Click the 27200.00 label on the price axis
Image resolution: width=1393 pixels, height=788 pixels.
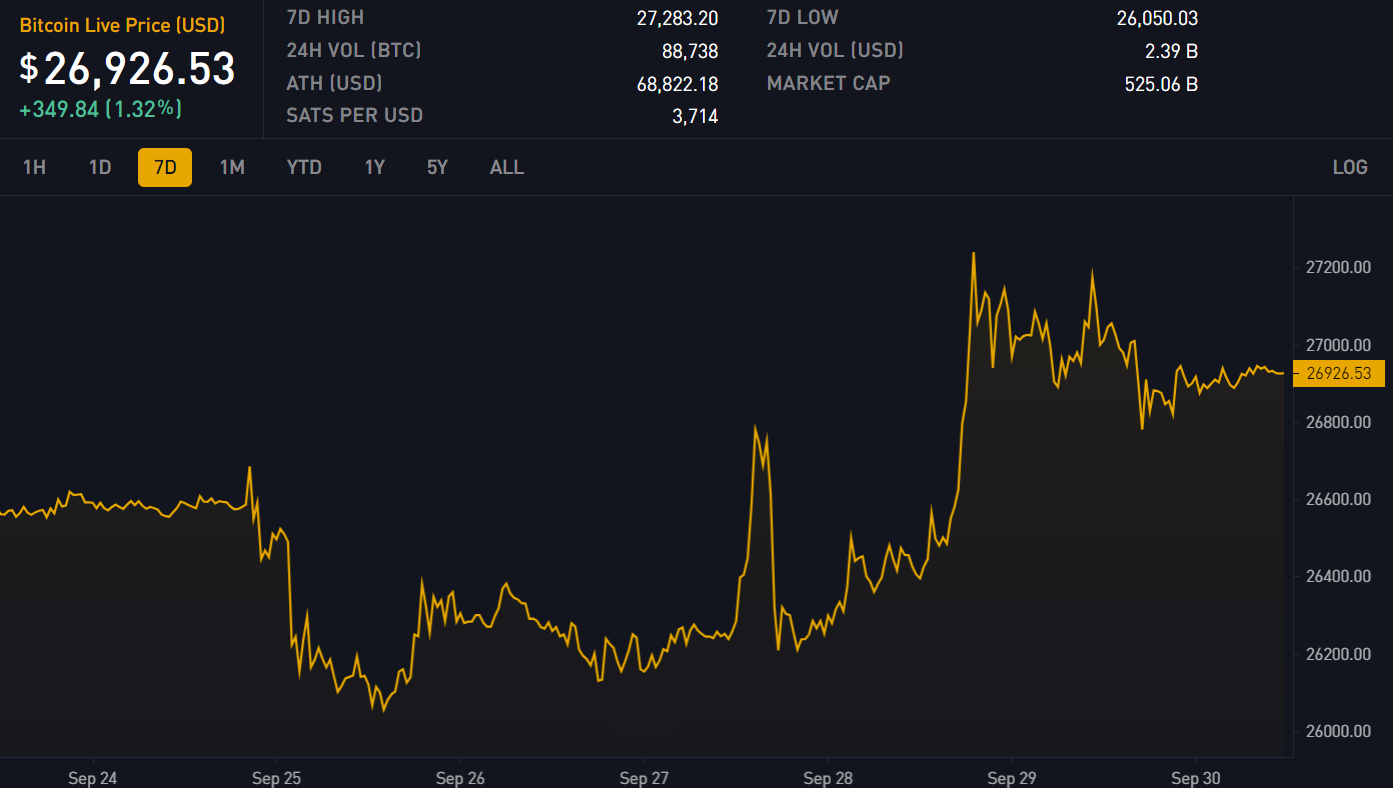pyautogui.click(x=1338, y=267)
